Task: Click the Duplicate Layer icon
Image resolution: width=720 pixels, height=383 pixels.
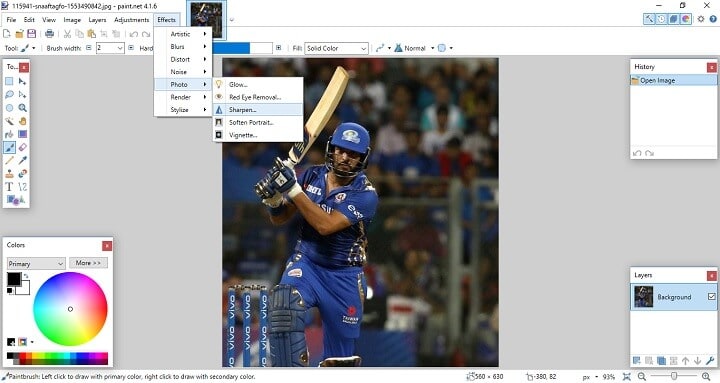Action: 661,360
